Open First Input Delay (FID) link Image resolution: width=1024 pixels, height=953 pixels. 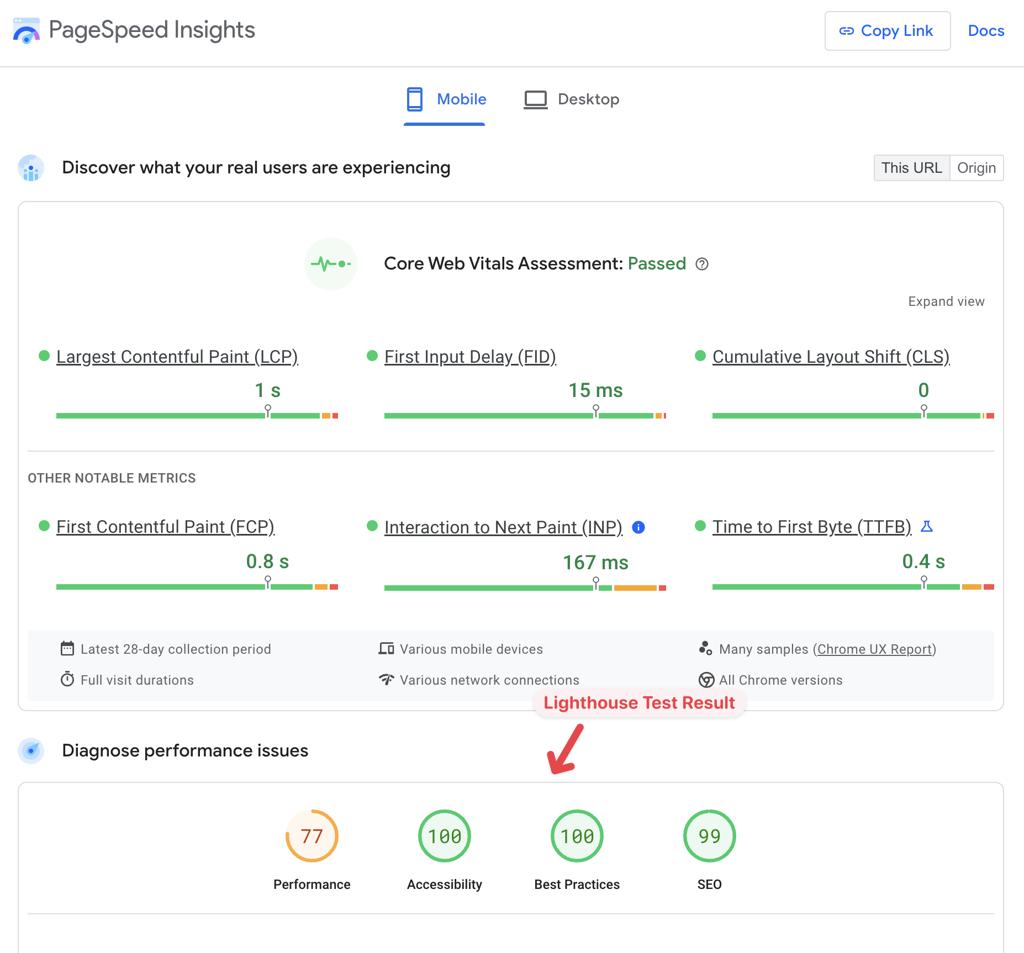click(470, 357)
